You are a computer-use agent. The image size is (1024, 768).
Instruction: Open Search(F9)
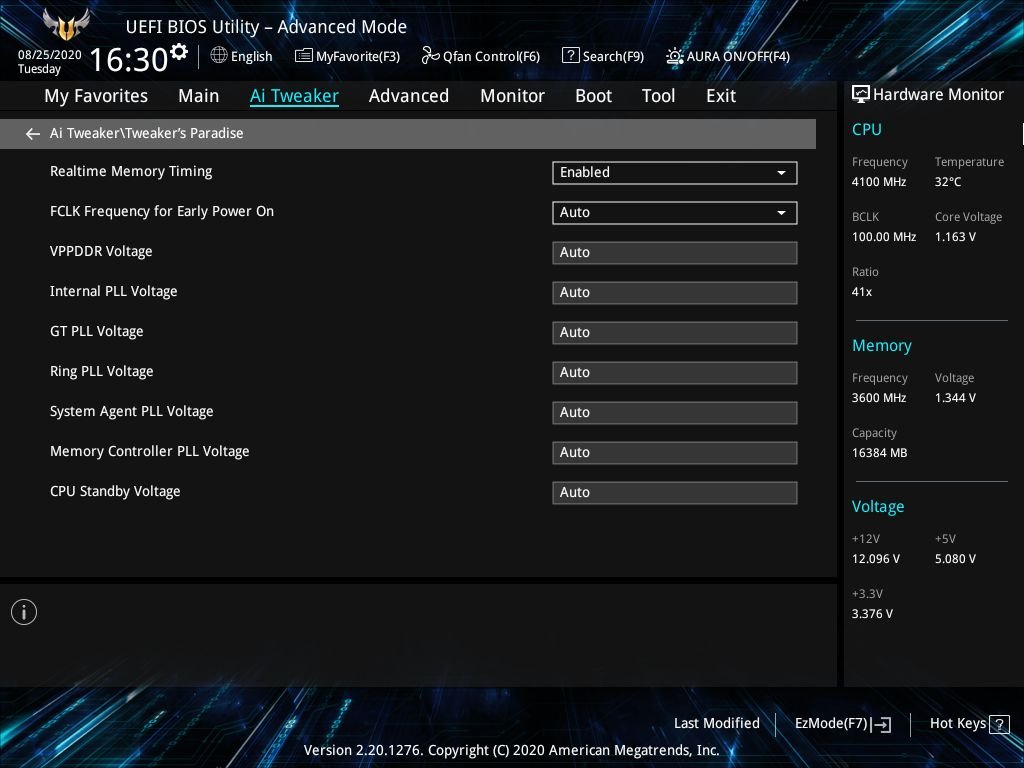click(603, 56)
